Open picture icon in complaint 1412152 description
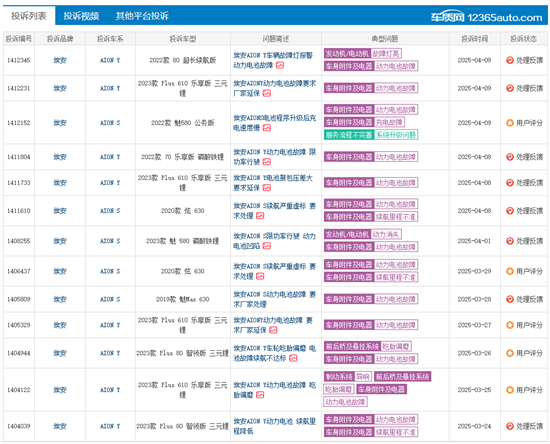 click(x=267, y=128)
